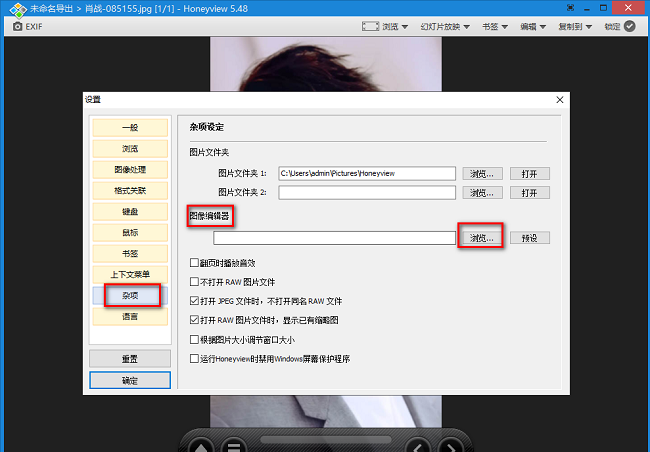Open the 编辑 edit dropdown

click(x=533, y=27)
